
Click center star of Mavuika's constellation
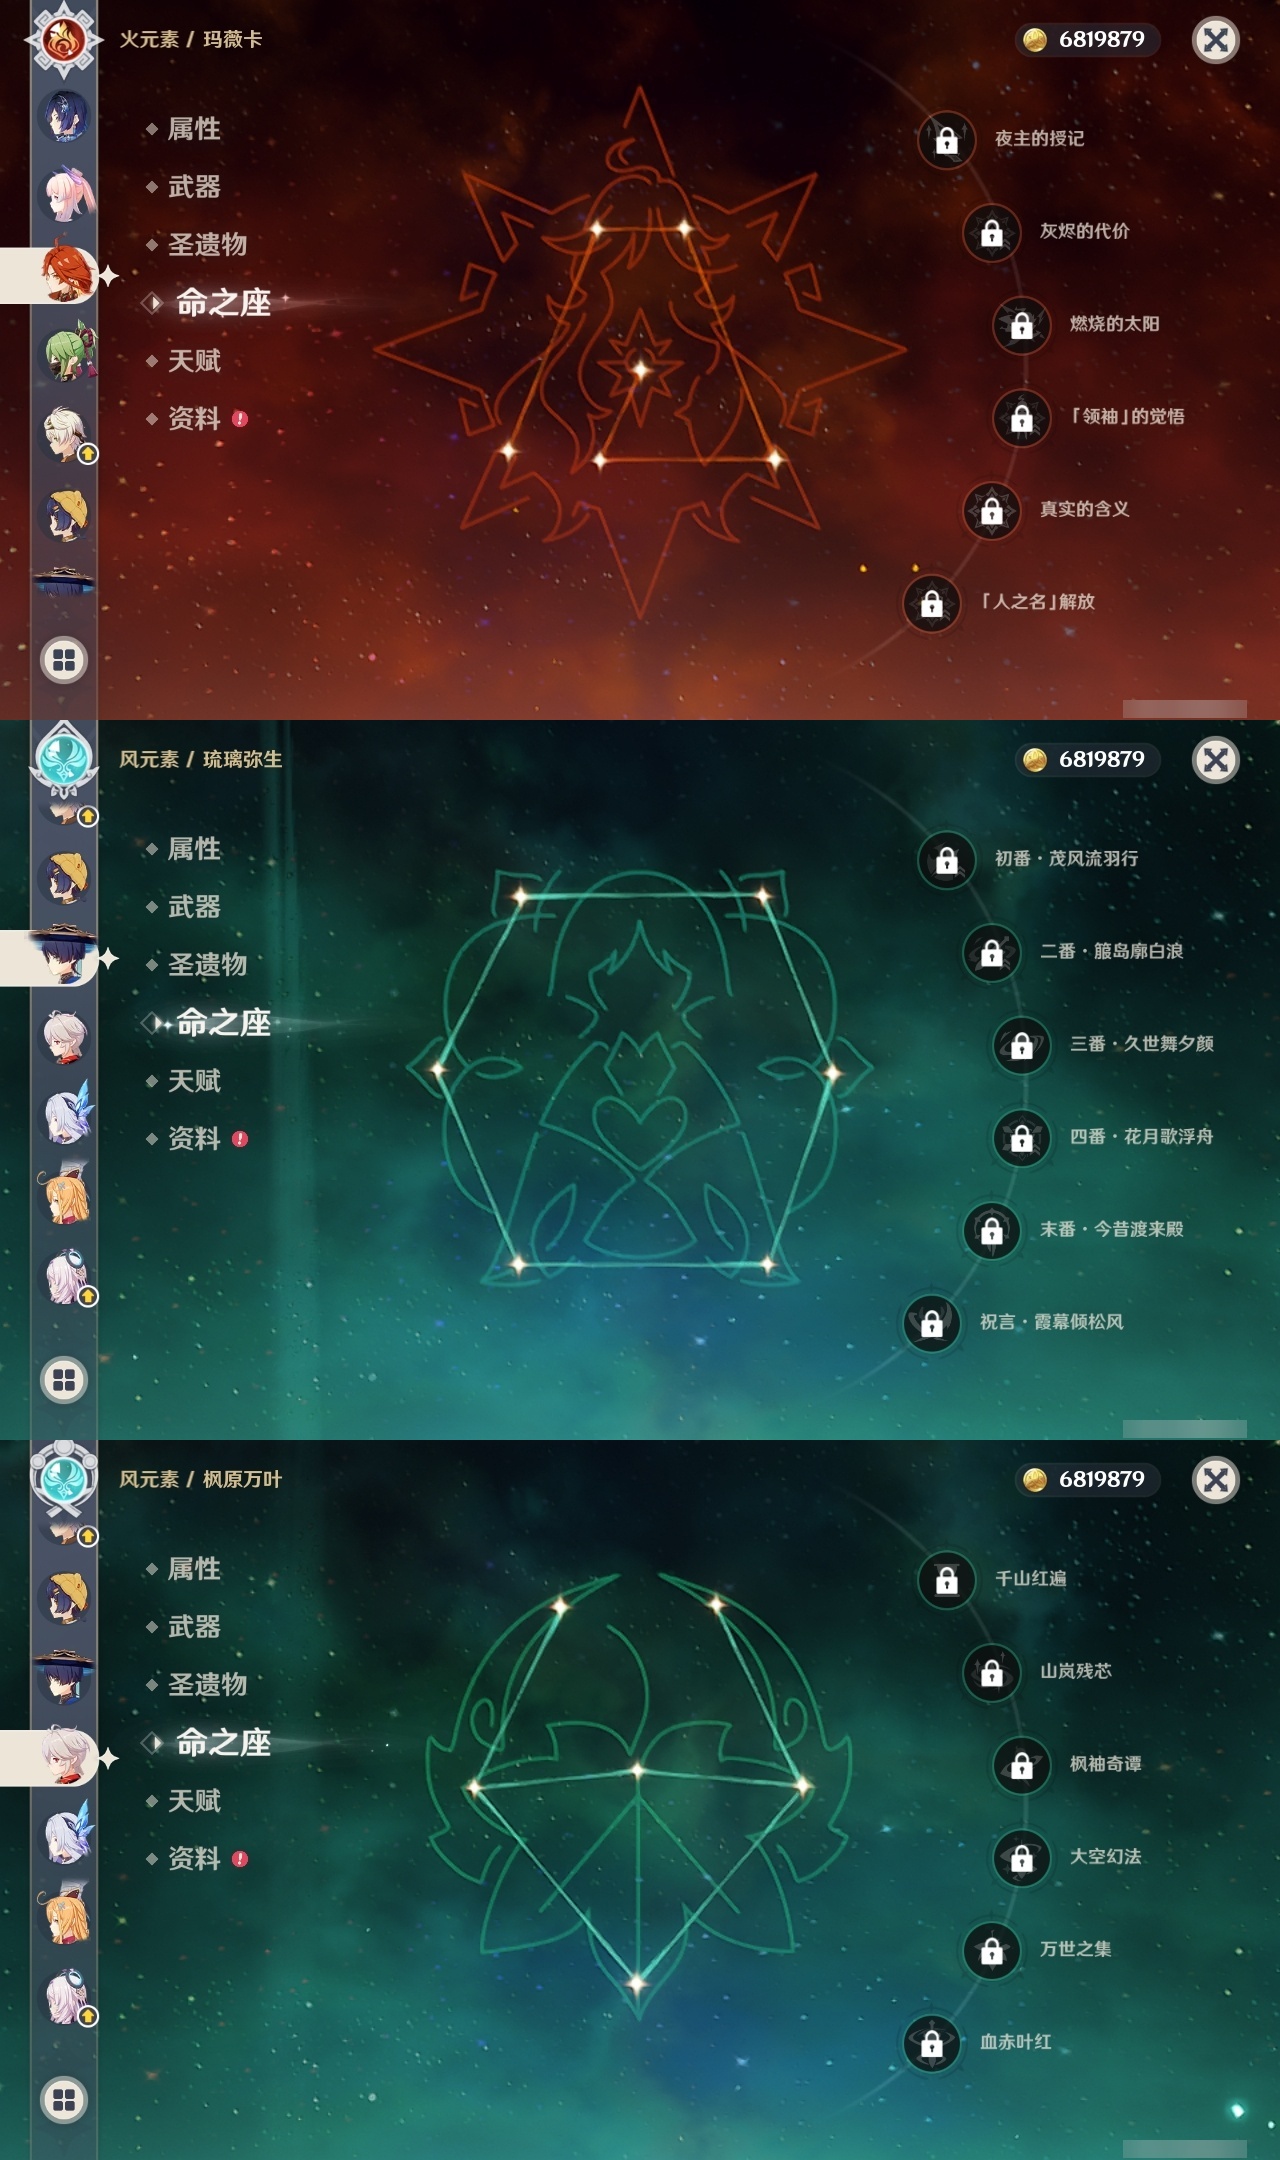(641, 369)
